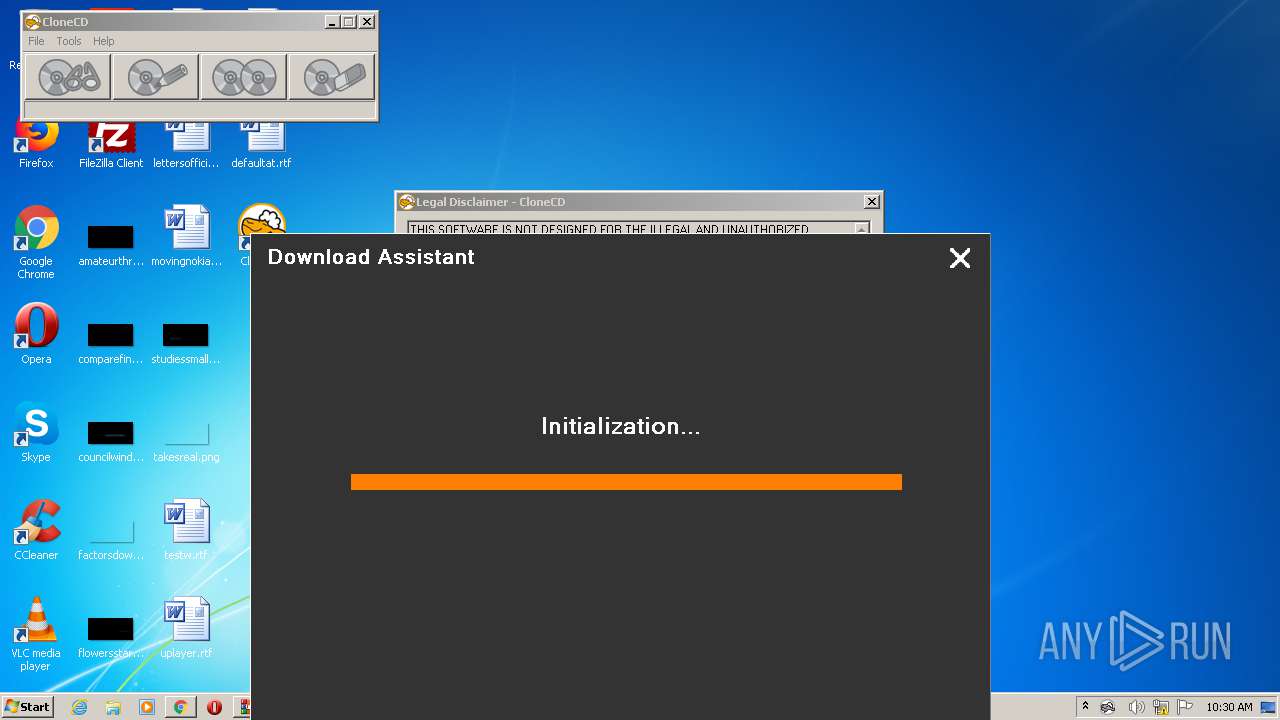Select the takesreal.png file on the desktop
Viewport: 1280px width, 720px height.
coord(186,440)
